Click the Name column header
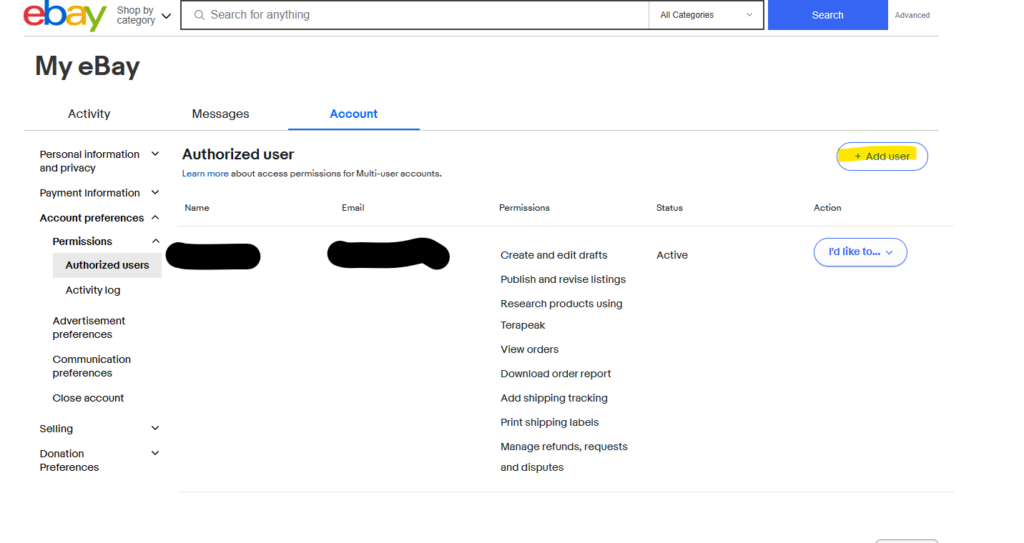The height and width of the screenshot is (543, 1024). point(197,208)
